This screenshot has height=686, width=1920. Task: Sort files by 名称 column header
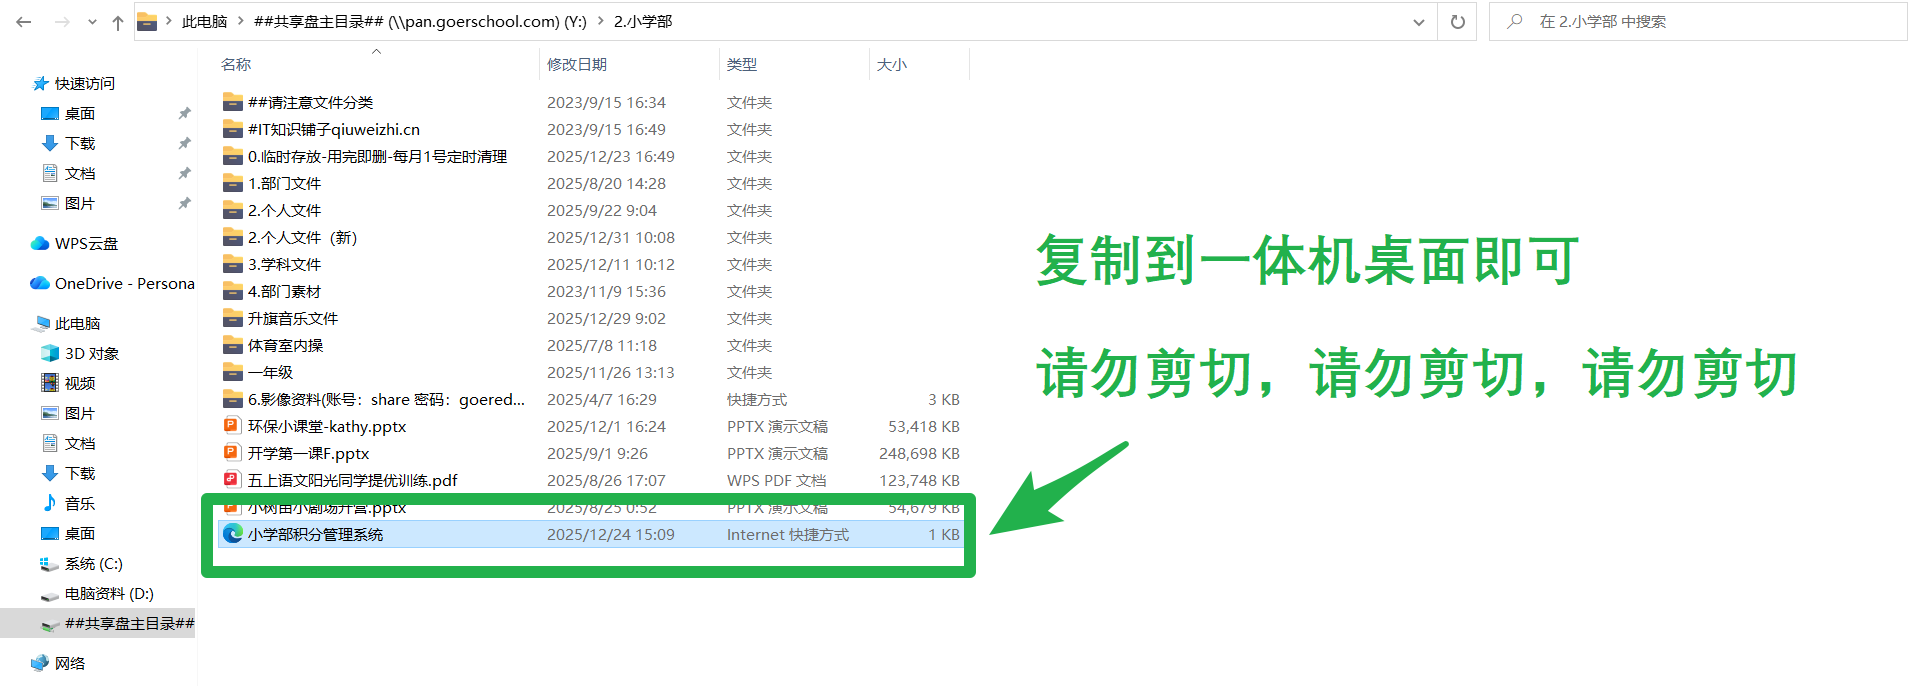[236, 64]
